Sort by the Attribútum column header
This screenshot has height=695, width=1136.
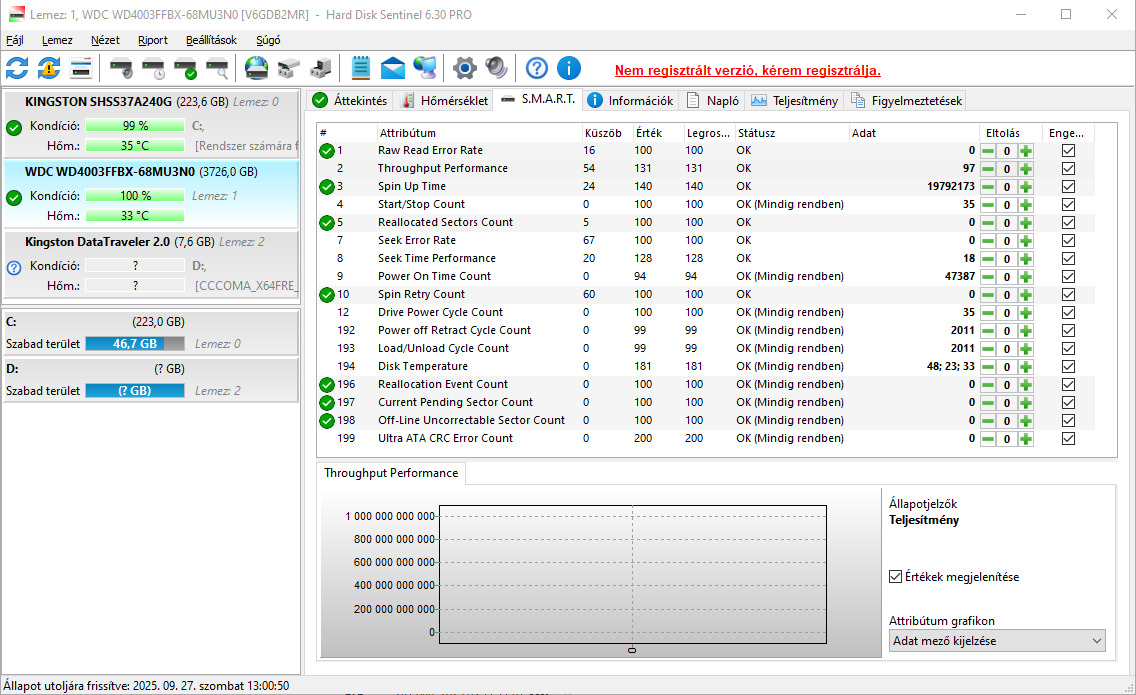pos(479,133)
